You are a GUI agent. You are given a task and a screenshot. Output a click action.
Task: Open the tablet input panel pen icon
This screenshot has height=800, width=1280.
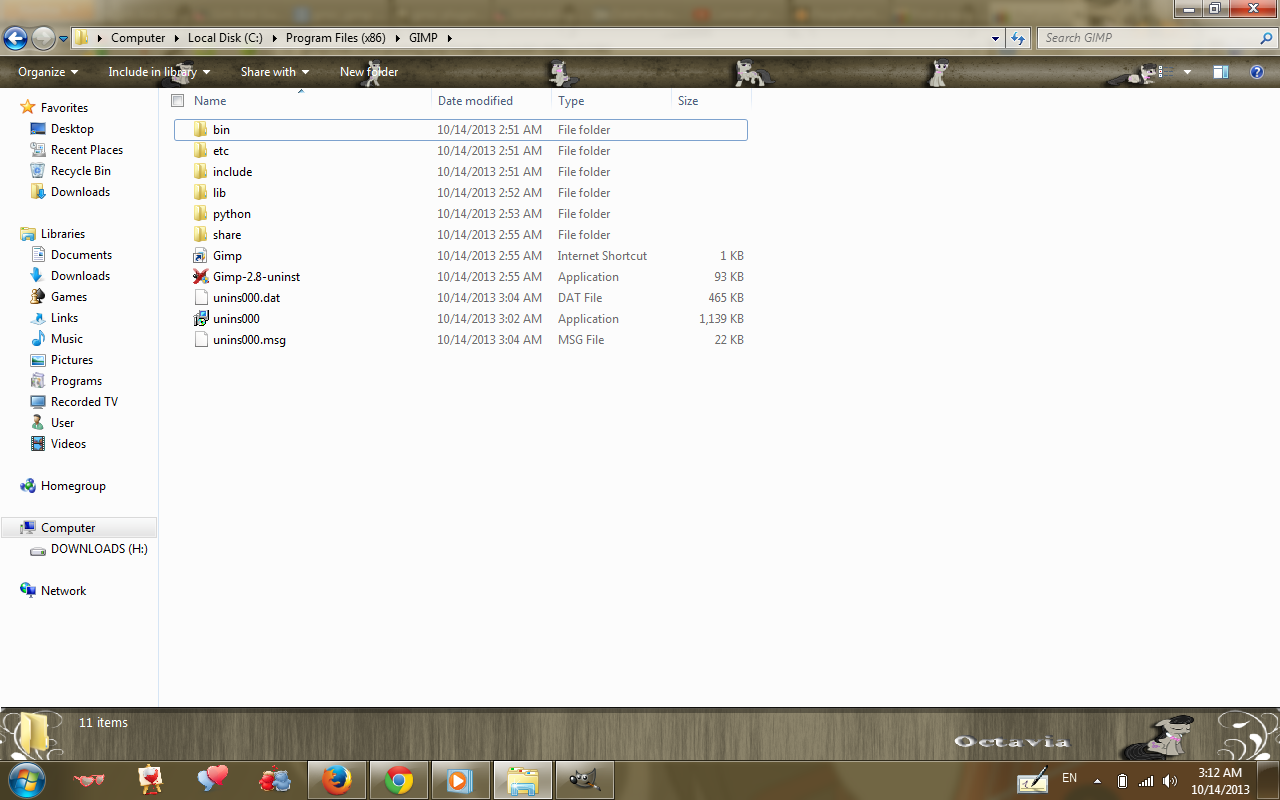(1032, 780)
